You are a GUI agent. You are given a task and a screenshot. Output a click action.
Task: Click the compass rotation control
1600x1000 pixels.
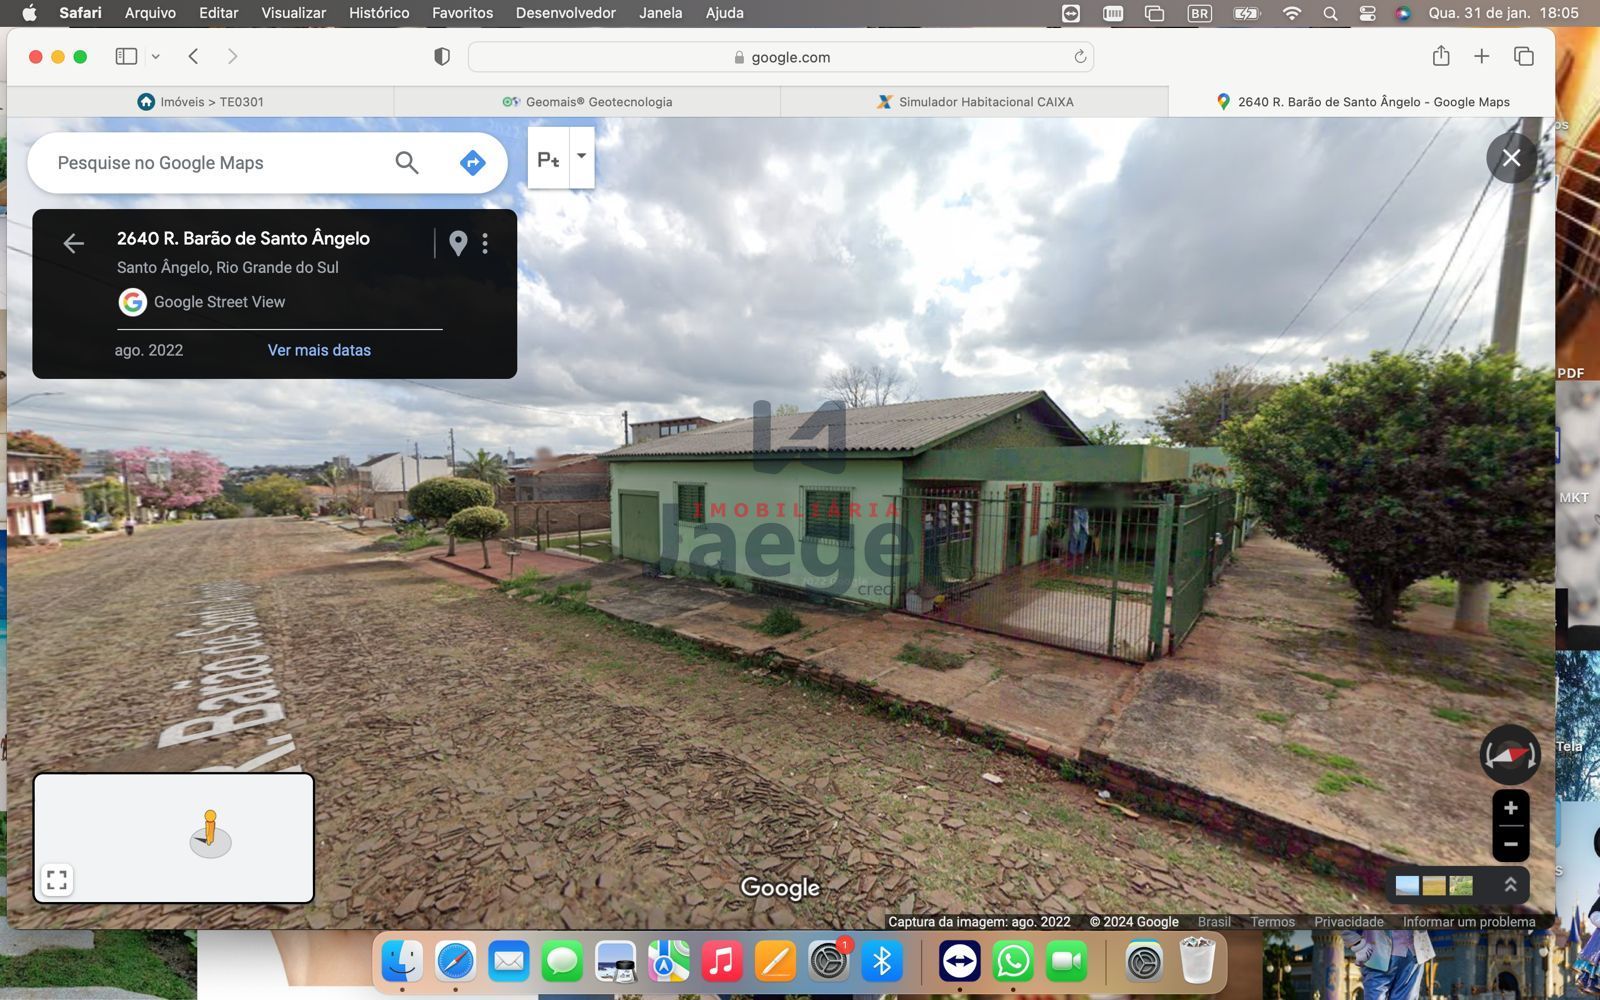1509,755
